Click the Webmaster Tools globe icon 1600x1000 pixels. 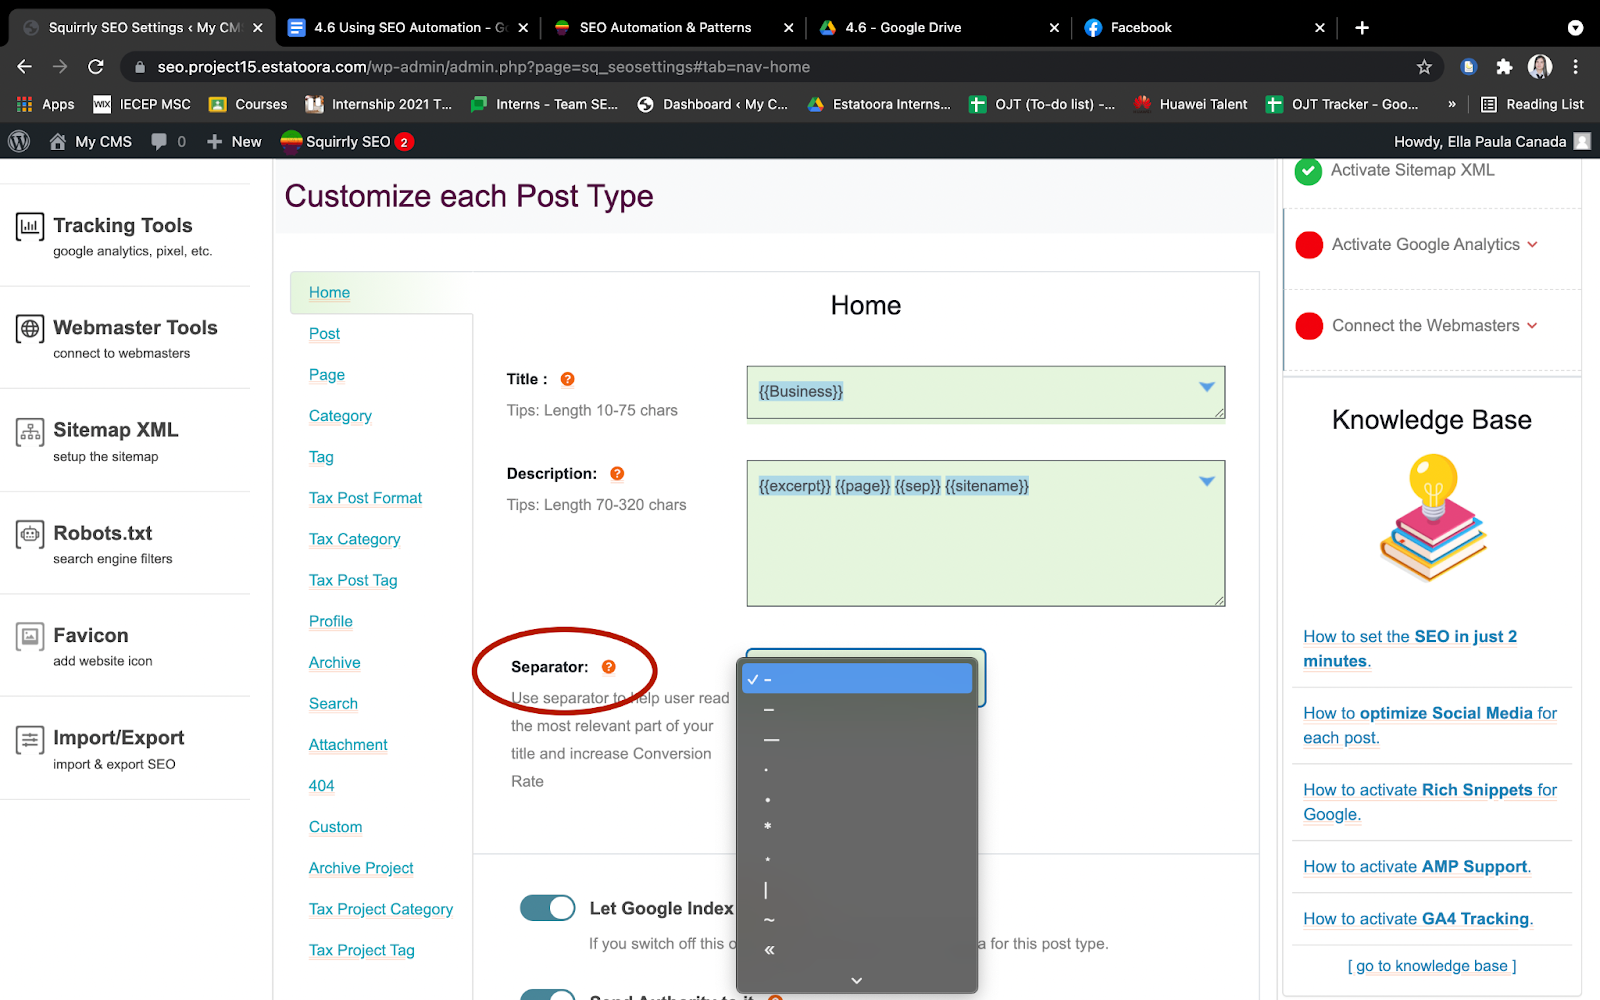[30, 329]
